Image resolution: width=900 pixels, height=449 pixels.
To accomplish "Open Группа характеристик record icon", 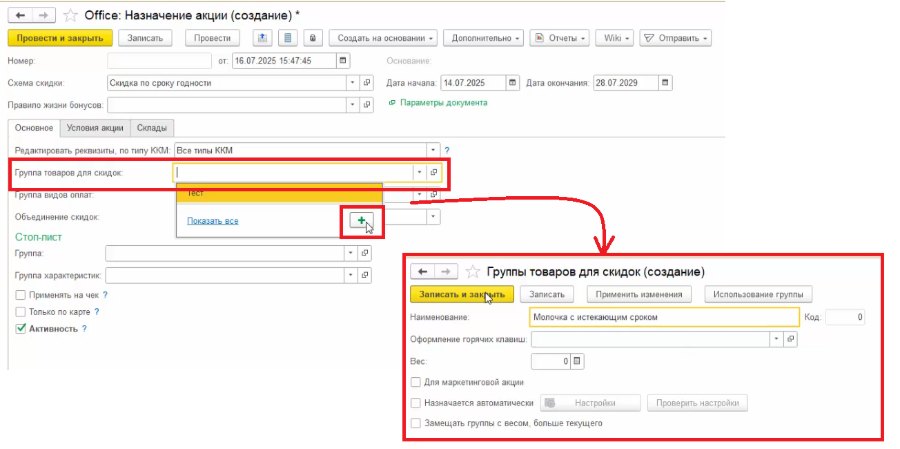I will (365, 276).
